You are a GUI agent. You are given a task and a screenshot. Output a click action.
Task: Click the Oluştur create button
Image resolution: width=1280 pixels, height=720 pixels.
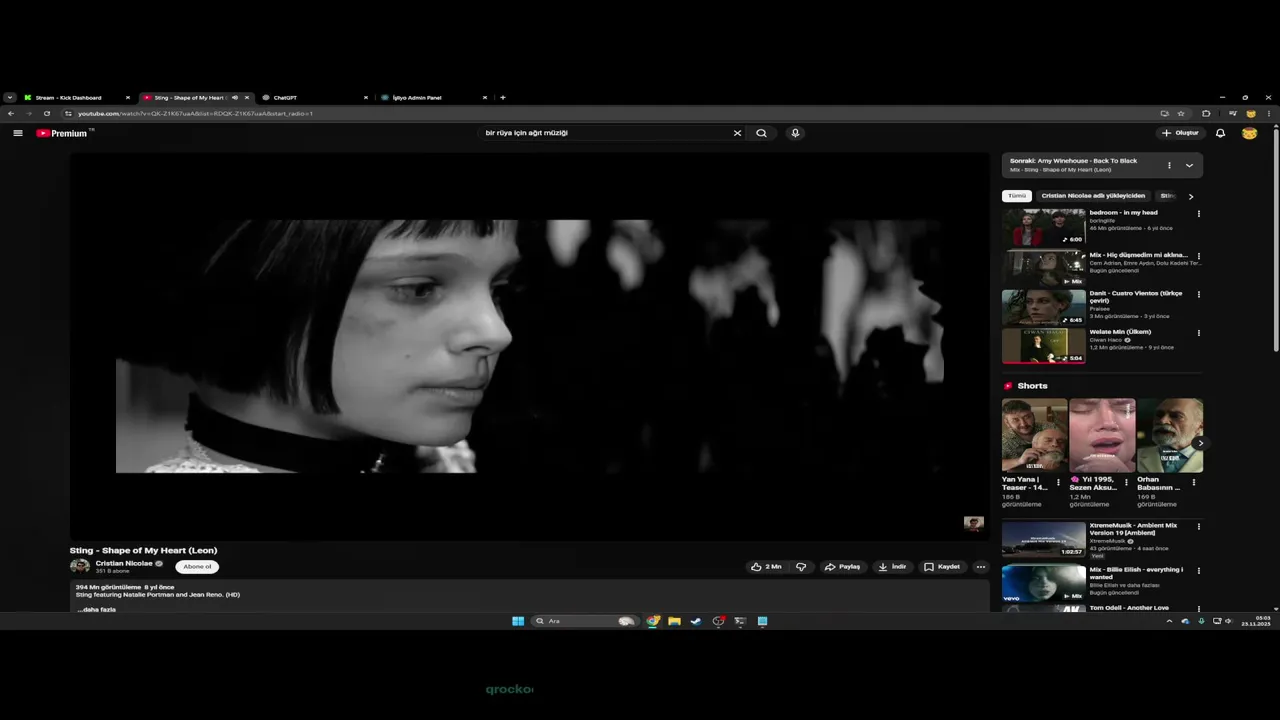(x=1180, y=133)
